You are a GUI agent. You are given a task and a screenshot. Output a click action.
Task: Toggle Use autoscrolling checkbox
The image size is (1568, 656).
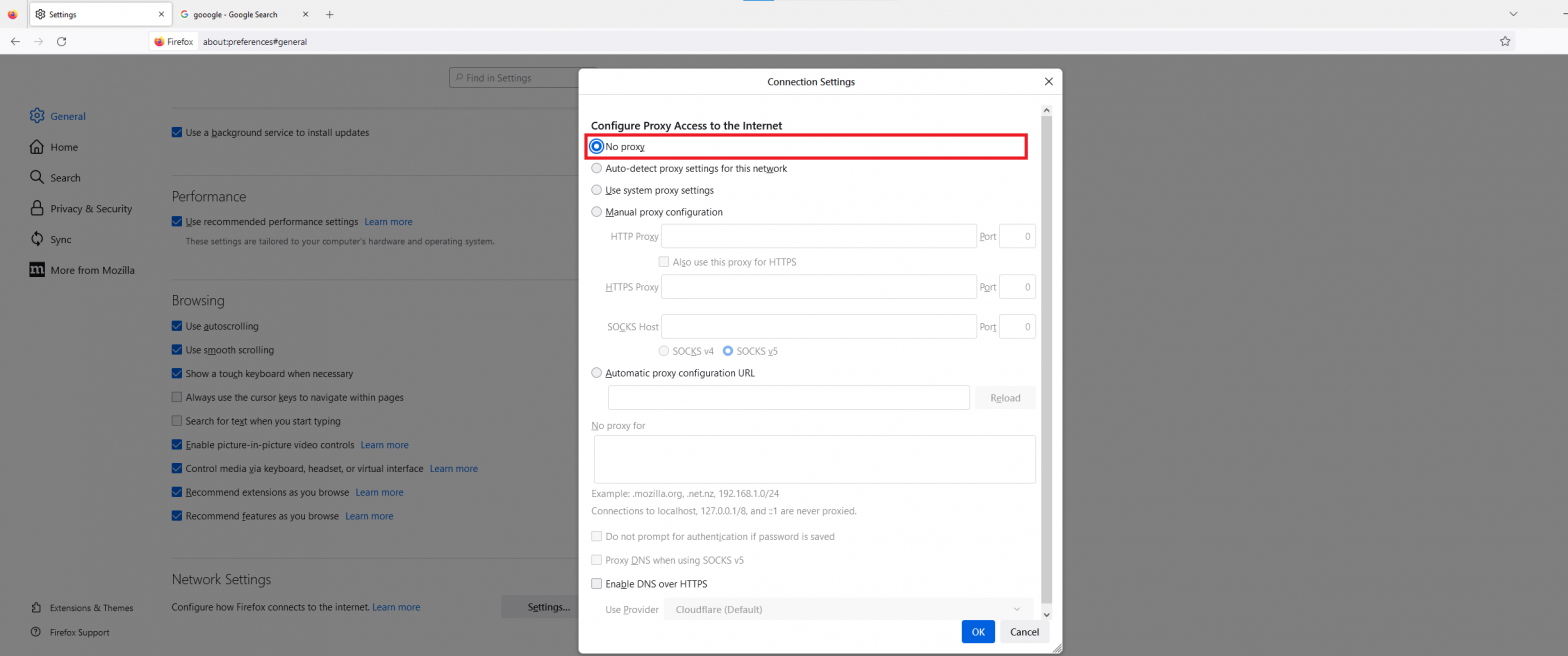[x=177, y=326]
